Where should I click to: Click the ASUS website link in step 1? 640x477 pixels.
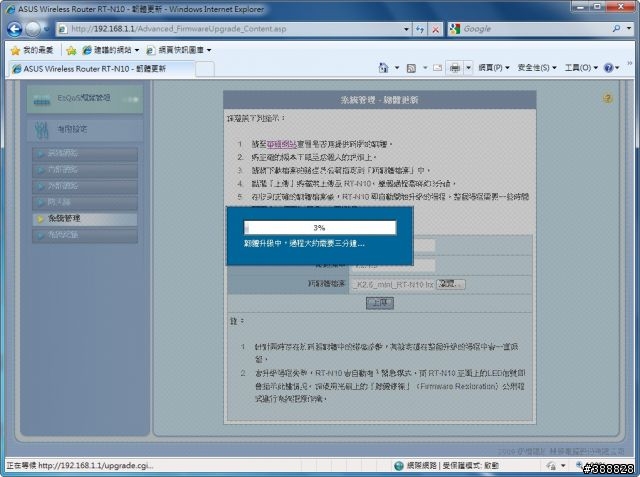281,144
